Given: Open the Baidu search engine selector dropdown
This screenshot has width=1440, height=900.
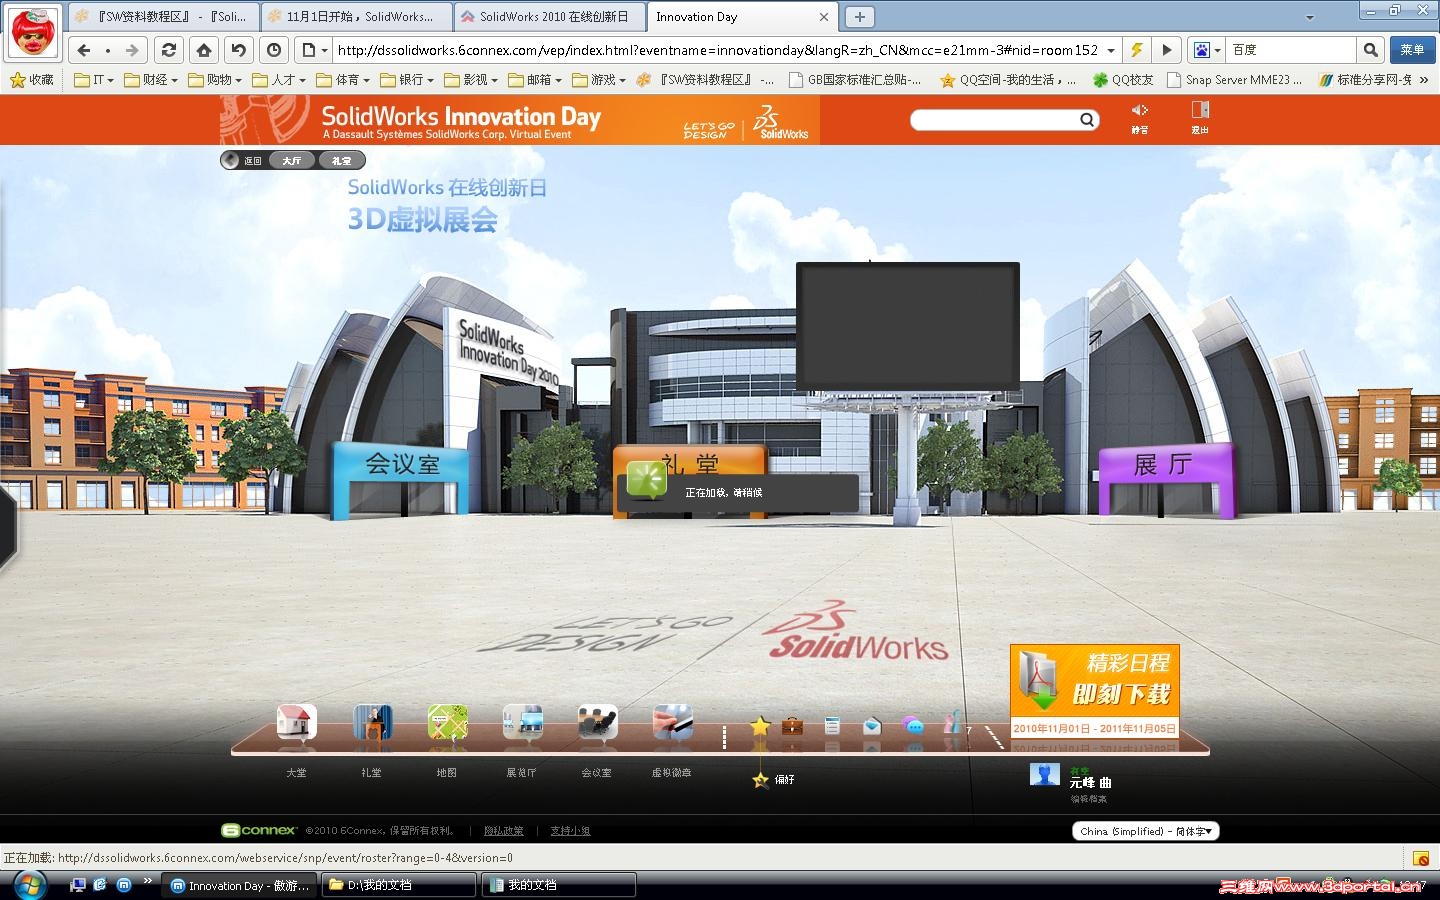Looking at the screenshot, I should [1207, 50].
